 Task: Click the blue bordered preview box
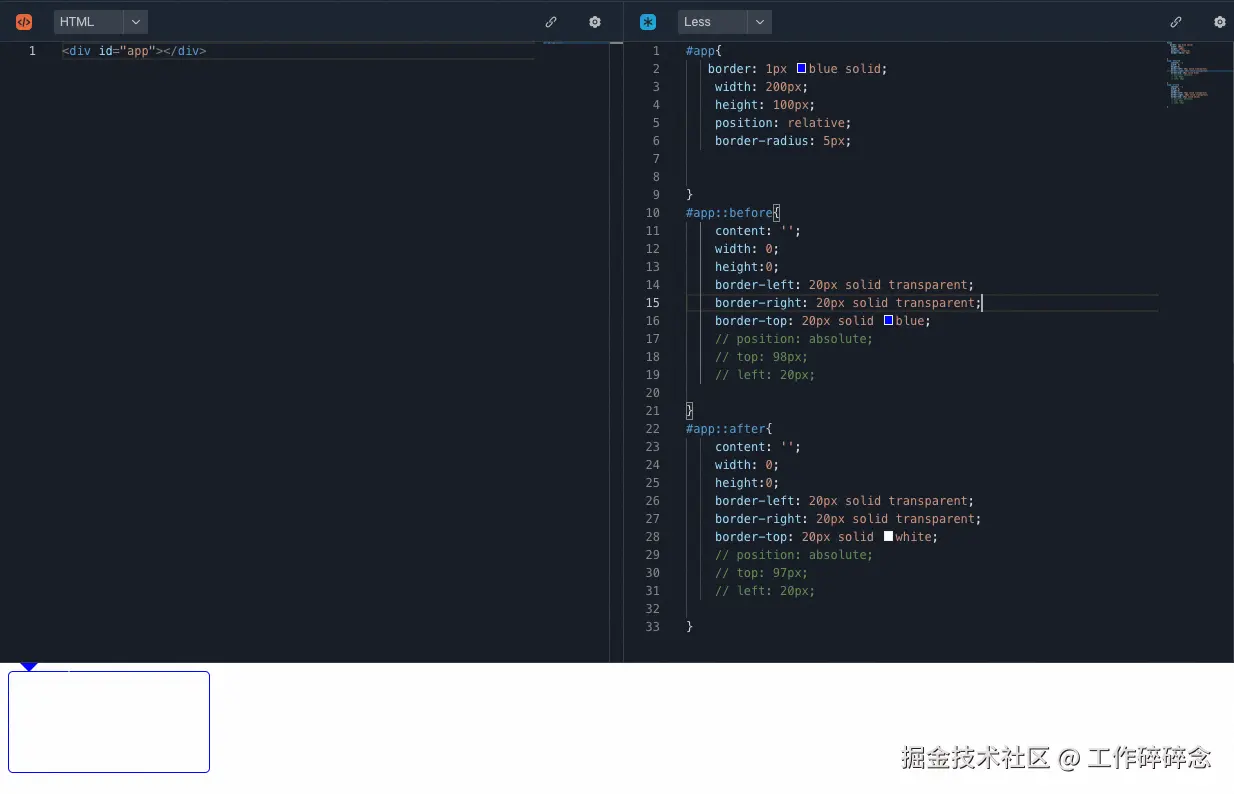[x=109, y=722]
